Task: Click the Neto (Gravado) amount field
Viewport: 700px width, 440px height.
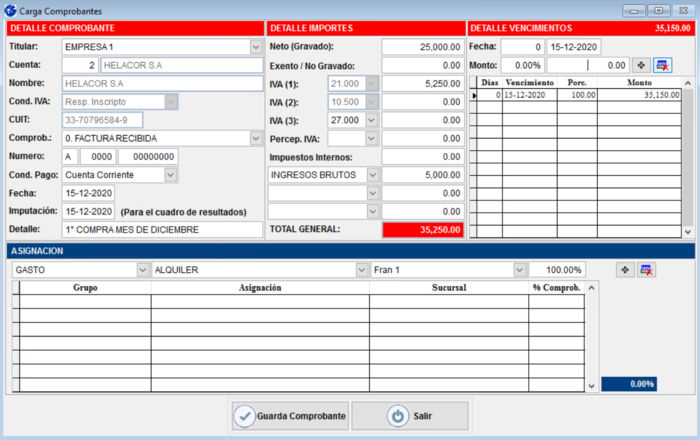Action: click(x=422, y=47)
